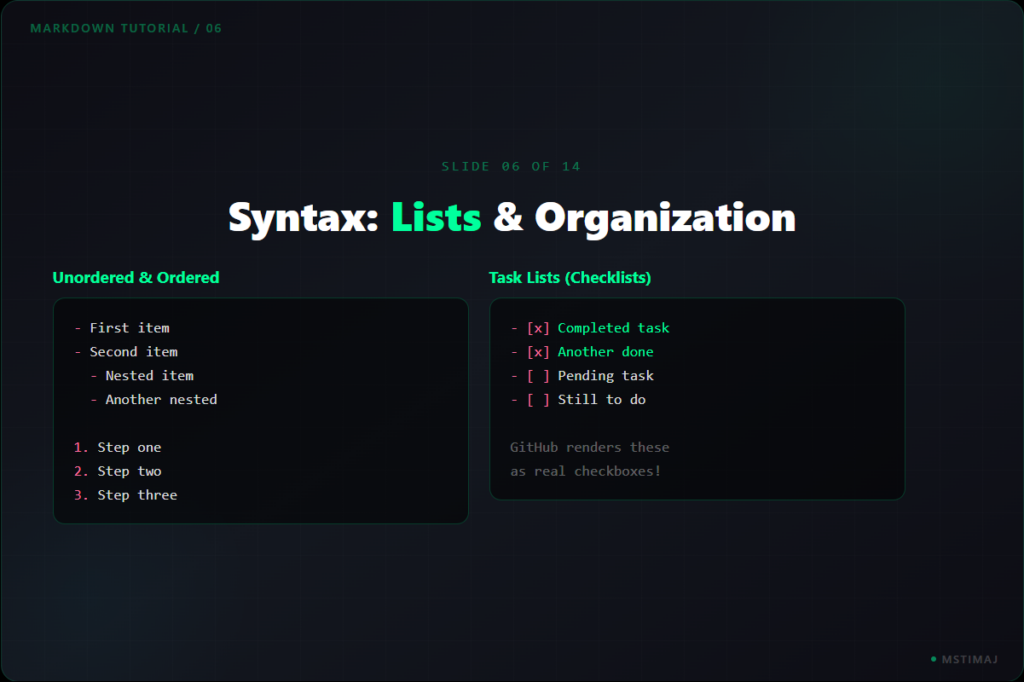The image size is (1024, 682).
Task: Select the '- Second item' code line
Action: point(126,351)
